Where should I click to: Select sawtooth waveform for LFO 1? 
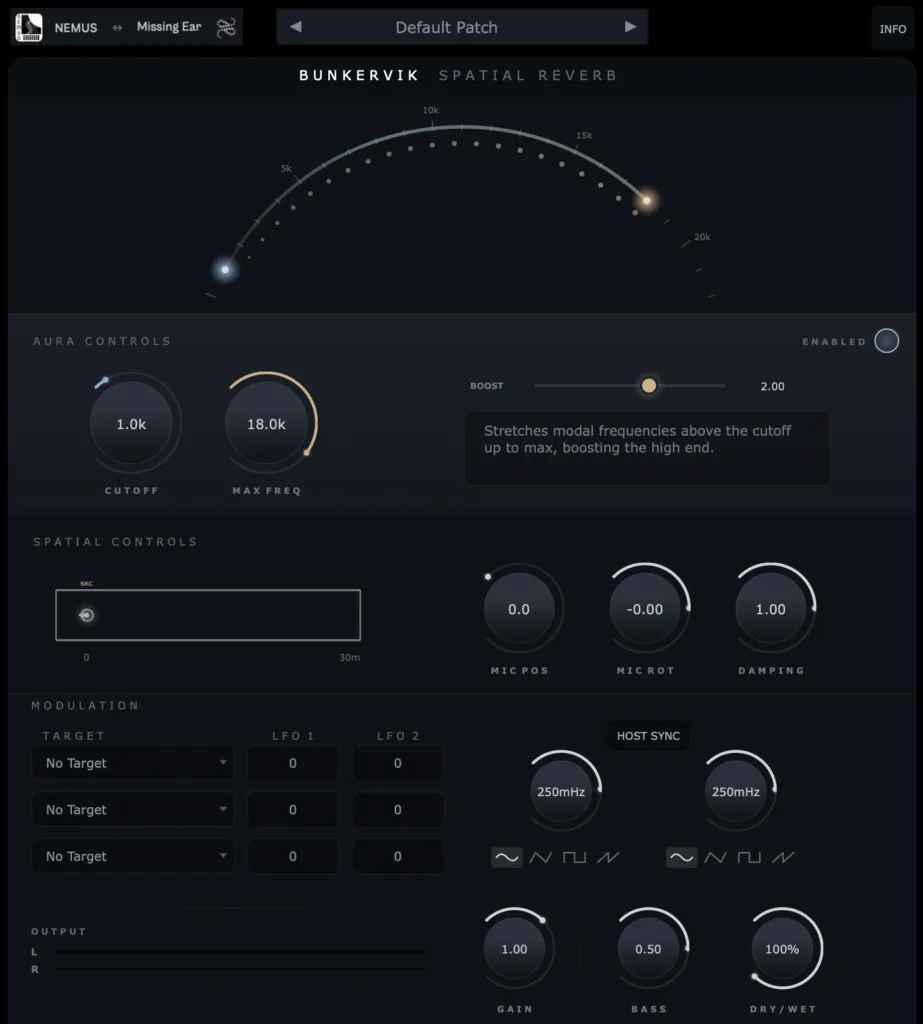[608, 857]
